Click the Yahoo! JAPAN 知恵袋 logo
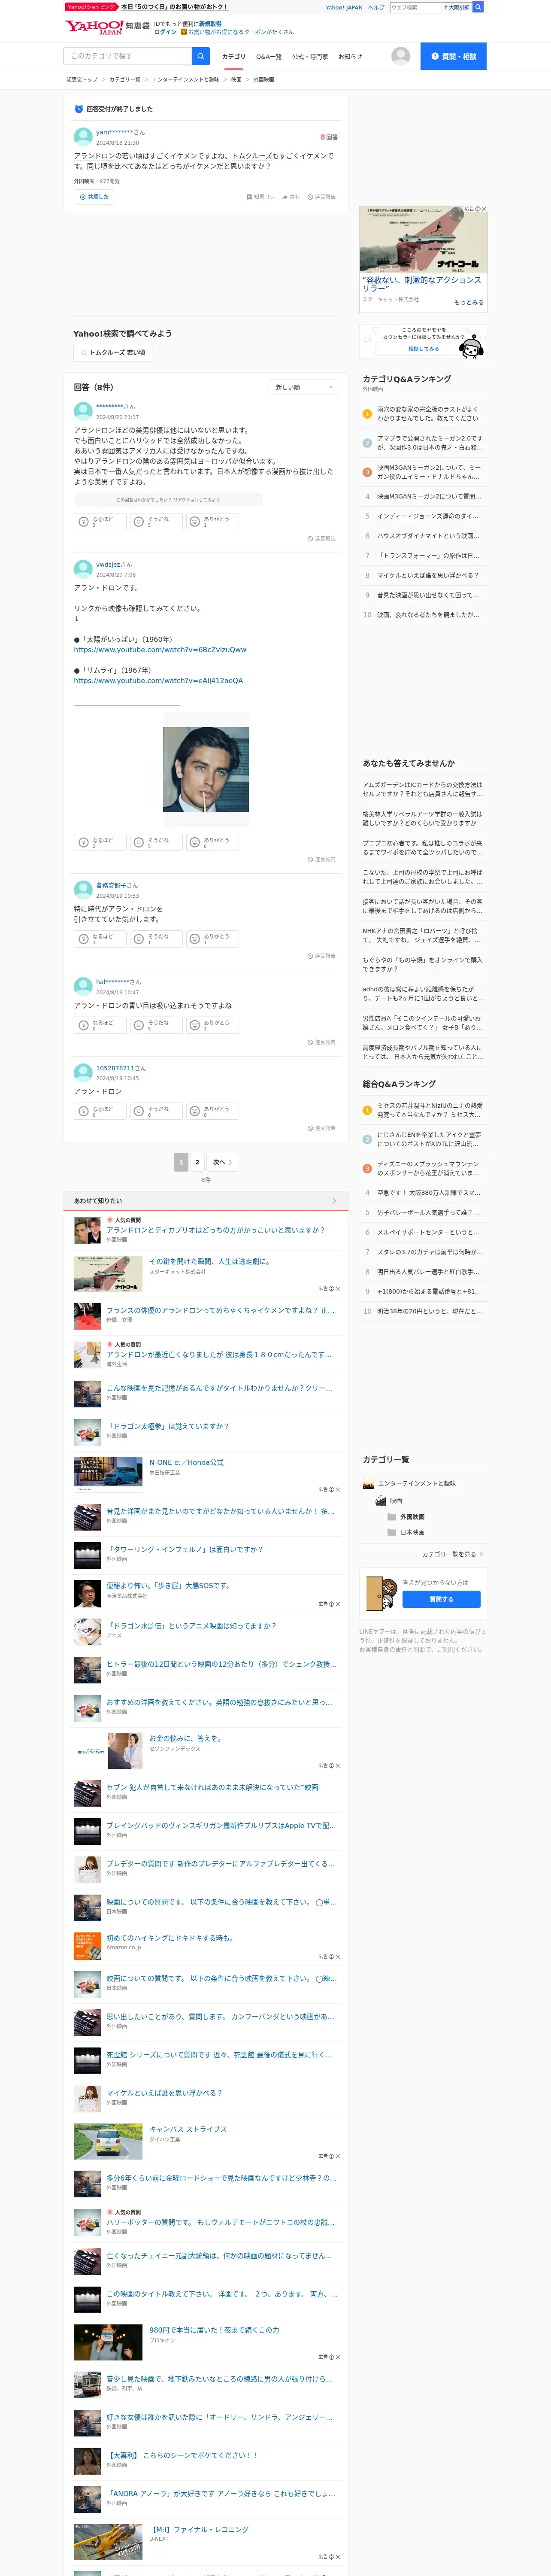Image resolution: width=551 pixels, height=2576 pixels. (106, 27)
